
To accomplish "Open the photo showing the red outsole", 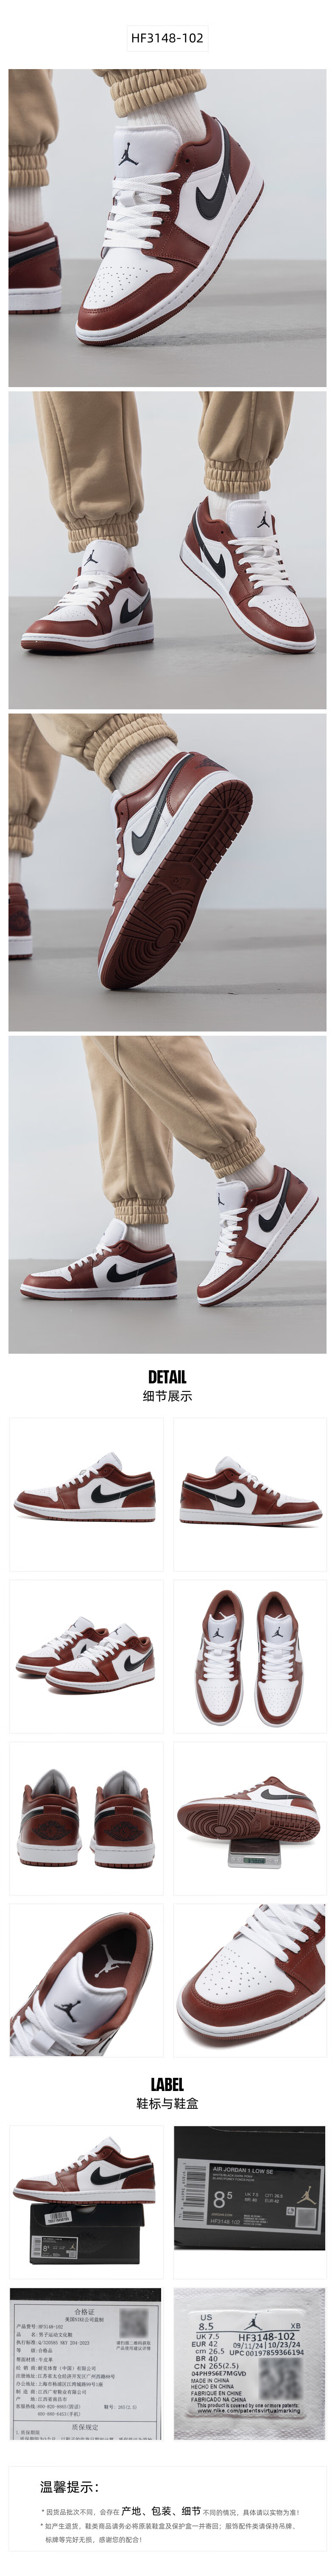I will pos(167,871).
